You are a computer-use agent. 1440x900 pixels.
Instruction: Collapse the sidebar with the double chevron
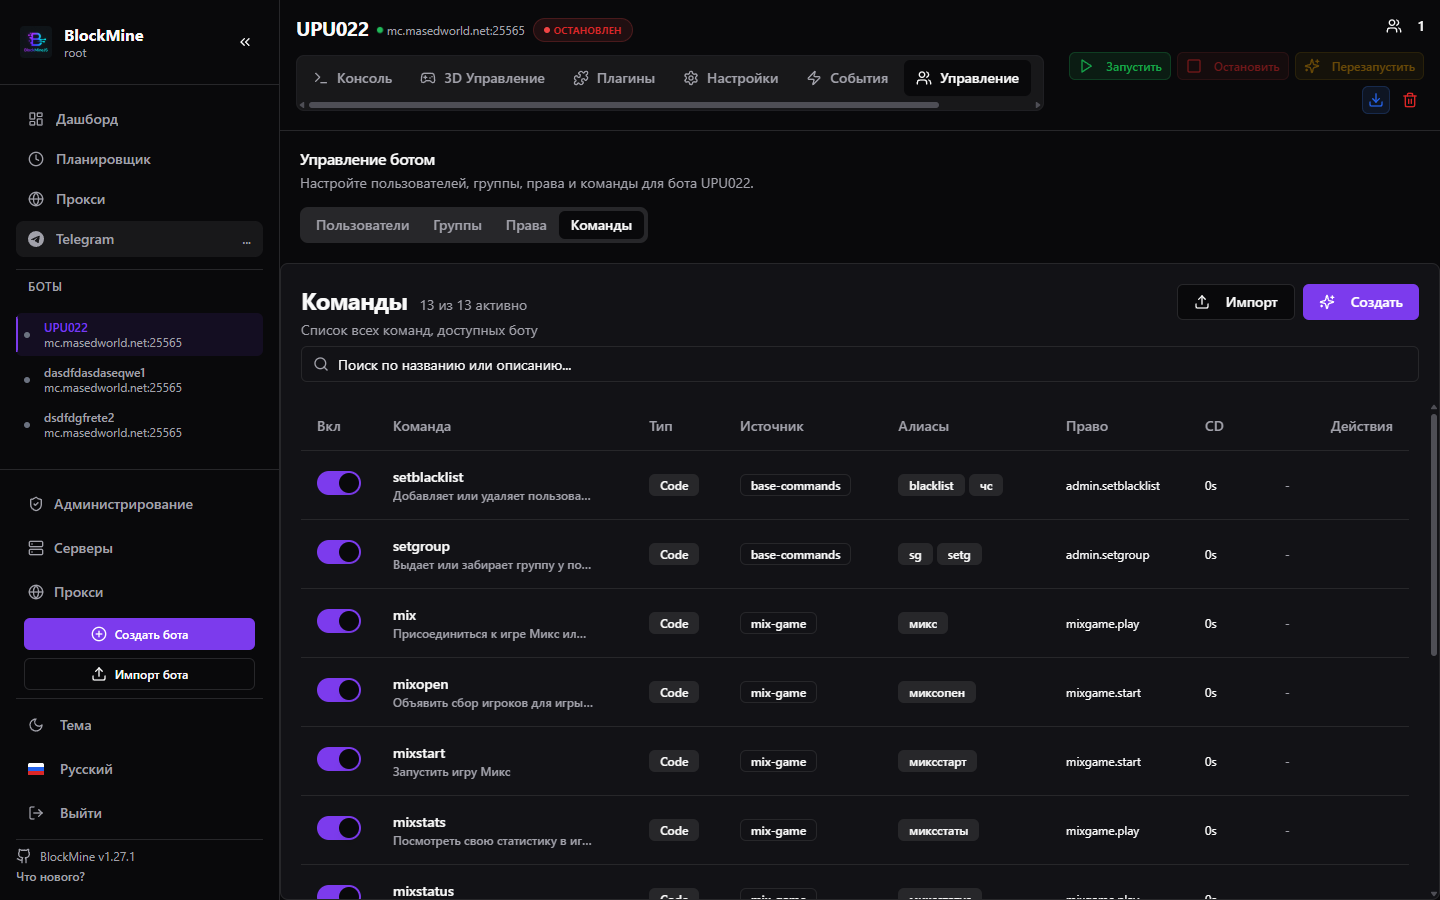tap(245, 42)
